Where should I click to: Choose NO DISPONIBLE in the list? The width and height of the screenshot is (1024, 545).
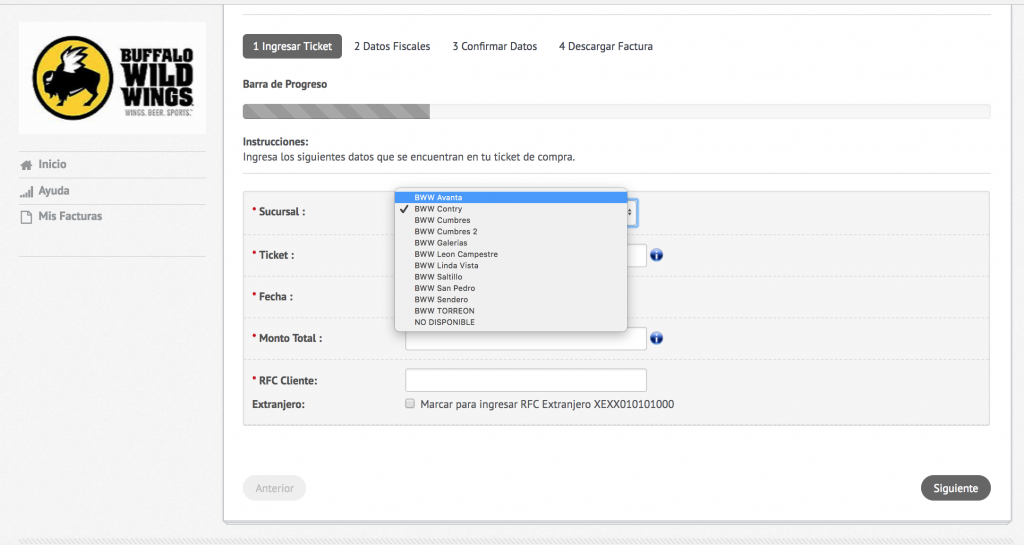click(x=511, y=322)
